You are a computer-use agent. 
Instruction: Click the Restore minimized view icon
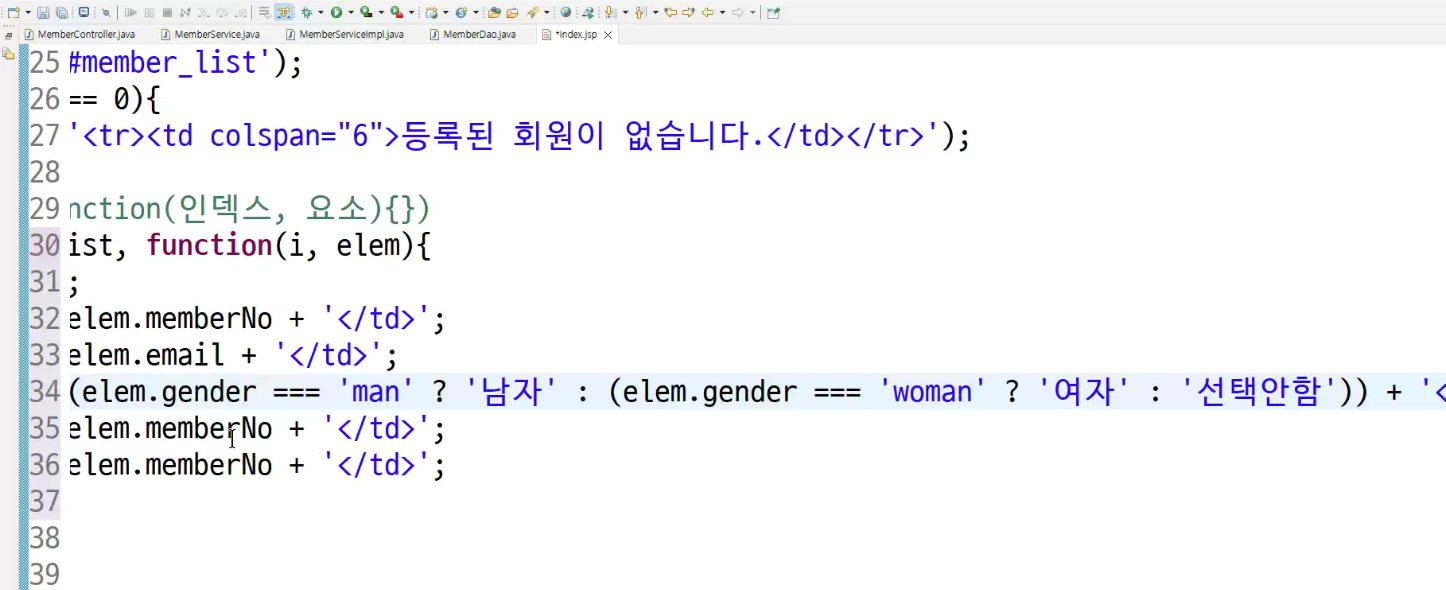tap(9, 35)
